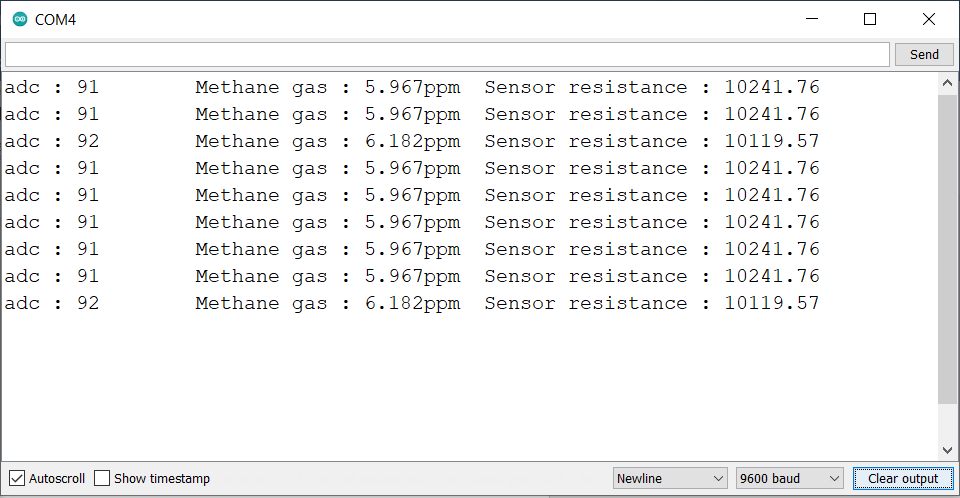Click the COM4 window title text

point(55,20)
